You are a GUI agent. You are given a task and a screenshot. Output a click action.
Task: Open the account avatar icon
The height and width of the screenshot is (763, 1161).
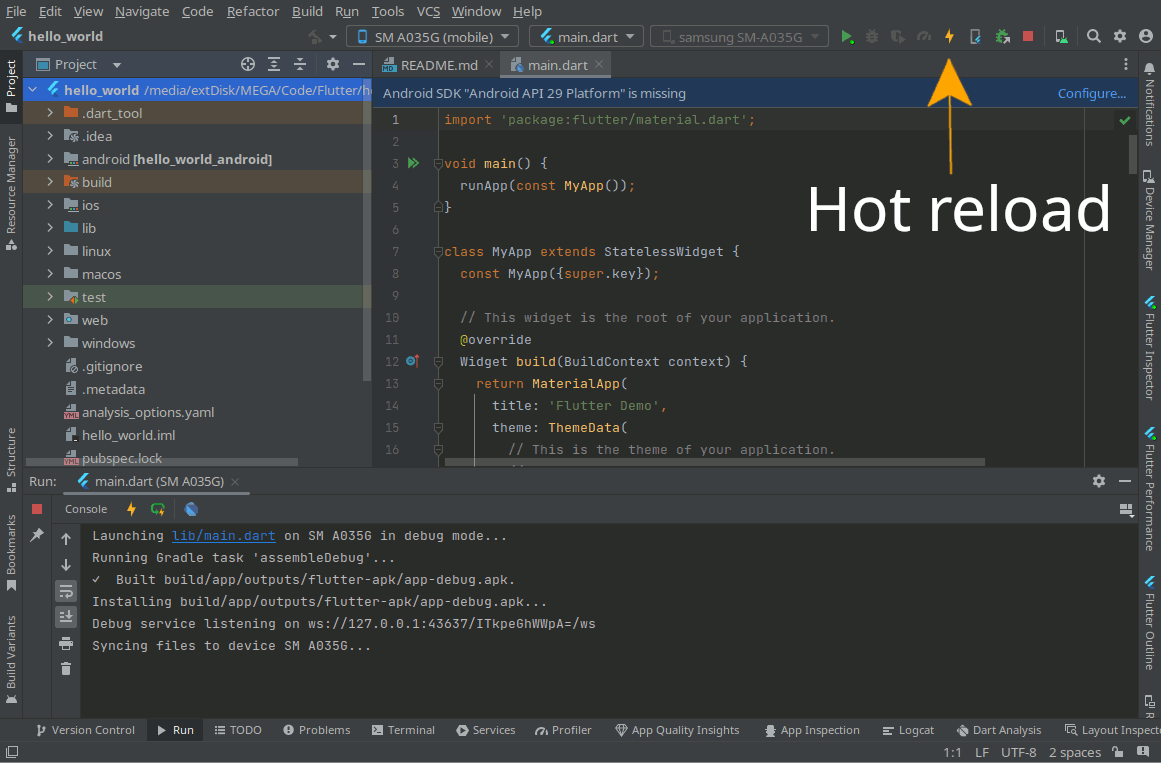1145,36
